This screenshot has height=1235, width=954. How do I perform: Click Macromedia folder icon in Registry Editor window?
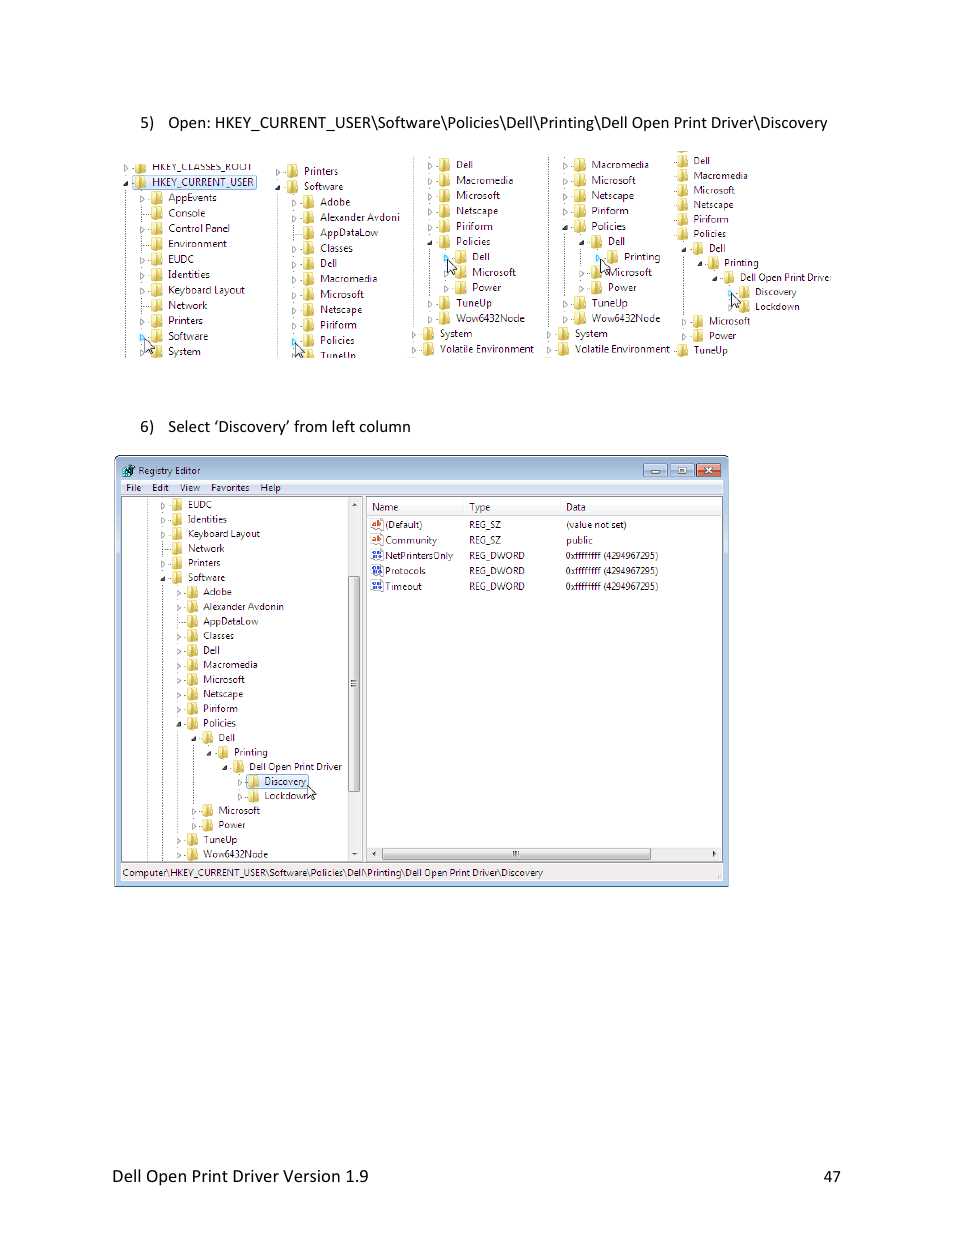pos(192,665)
